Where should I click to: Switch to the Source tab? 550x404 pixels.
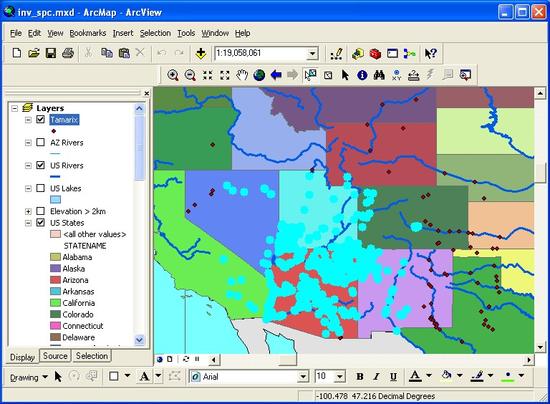[55, 356]
